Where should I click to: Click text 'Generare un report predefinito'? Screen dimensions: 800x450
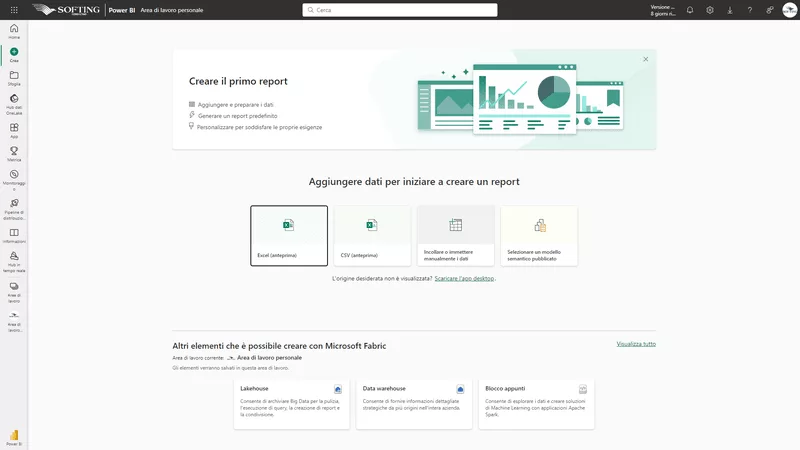pyautogui.click(x=237, y=116)
